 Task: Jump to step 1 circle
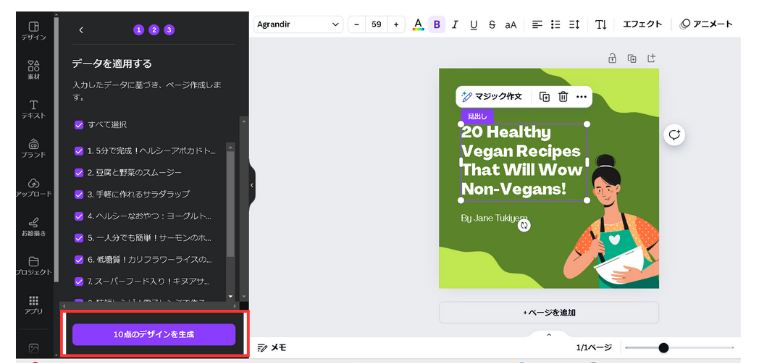point(139,30)
